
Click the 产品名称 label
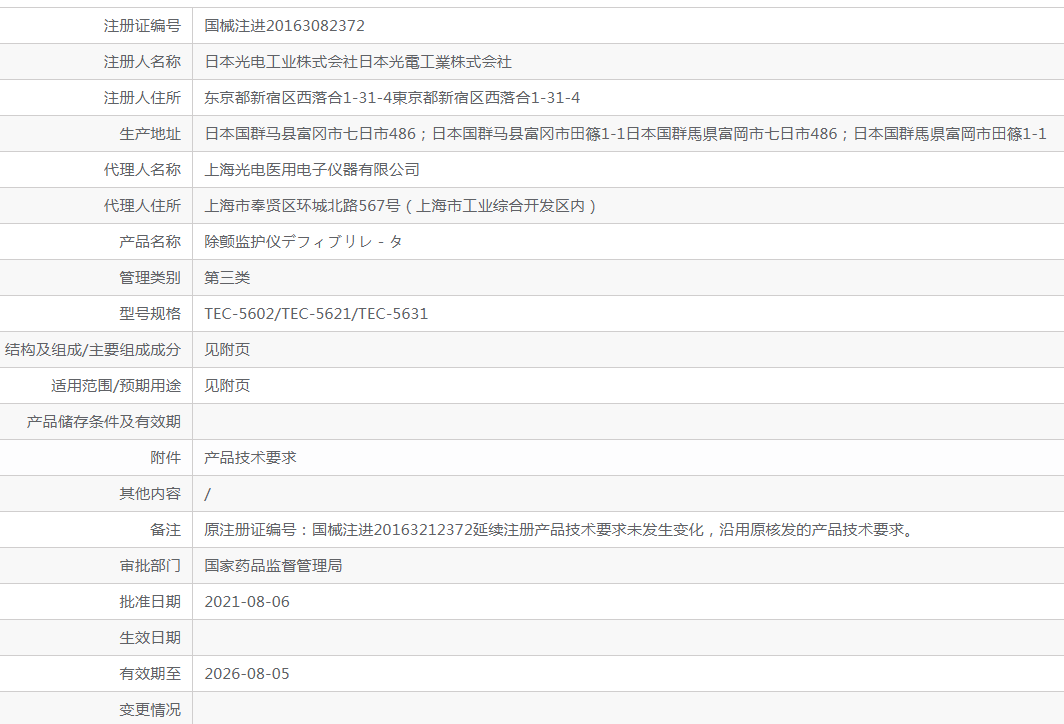150,242
